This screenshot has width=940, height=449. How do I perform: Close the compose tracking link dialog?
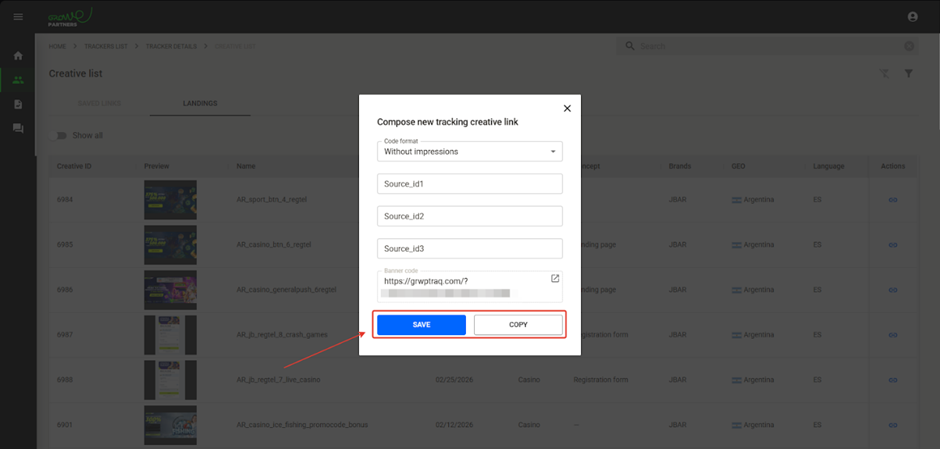pos(567,108)
